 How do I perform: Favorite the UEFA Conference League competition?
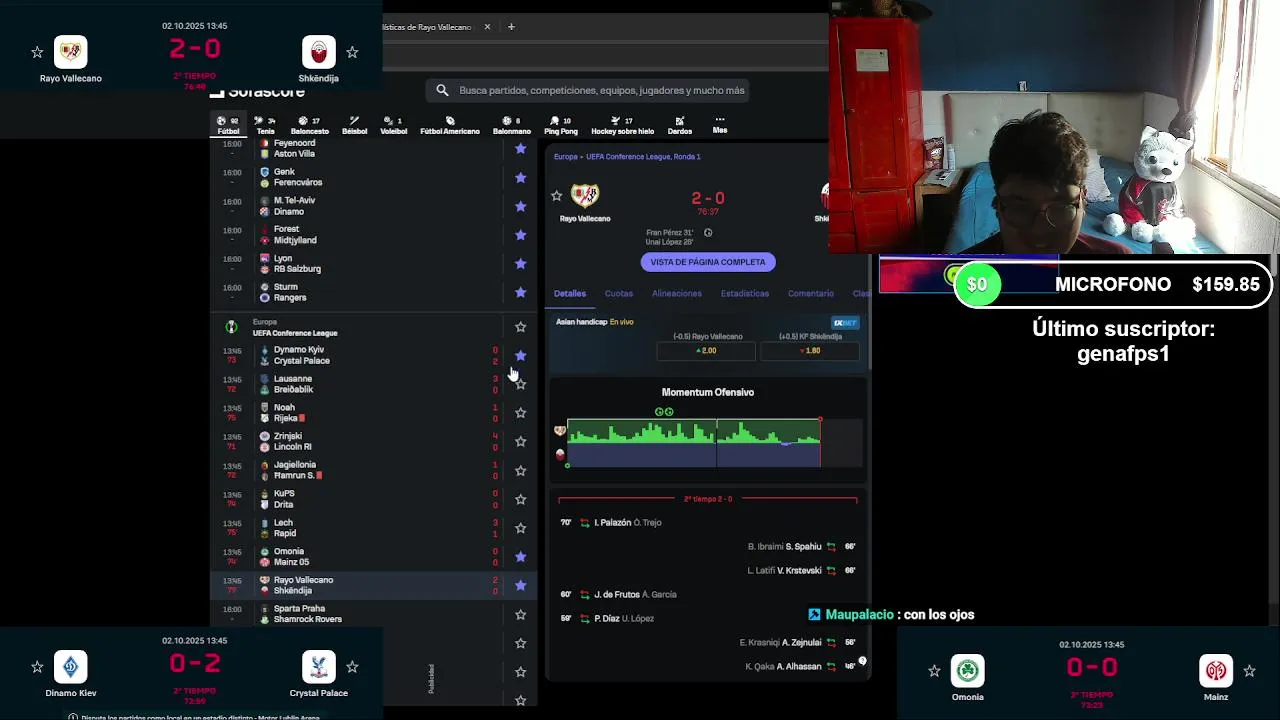coord(520,327)
